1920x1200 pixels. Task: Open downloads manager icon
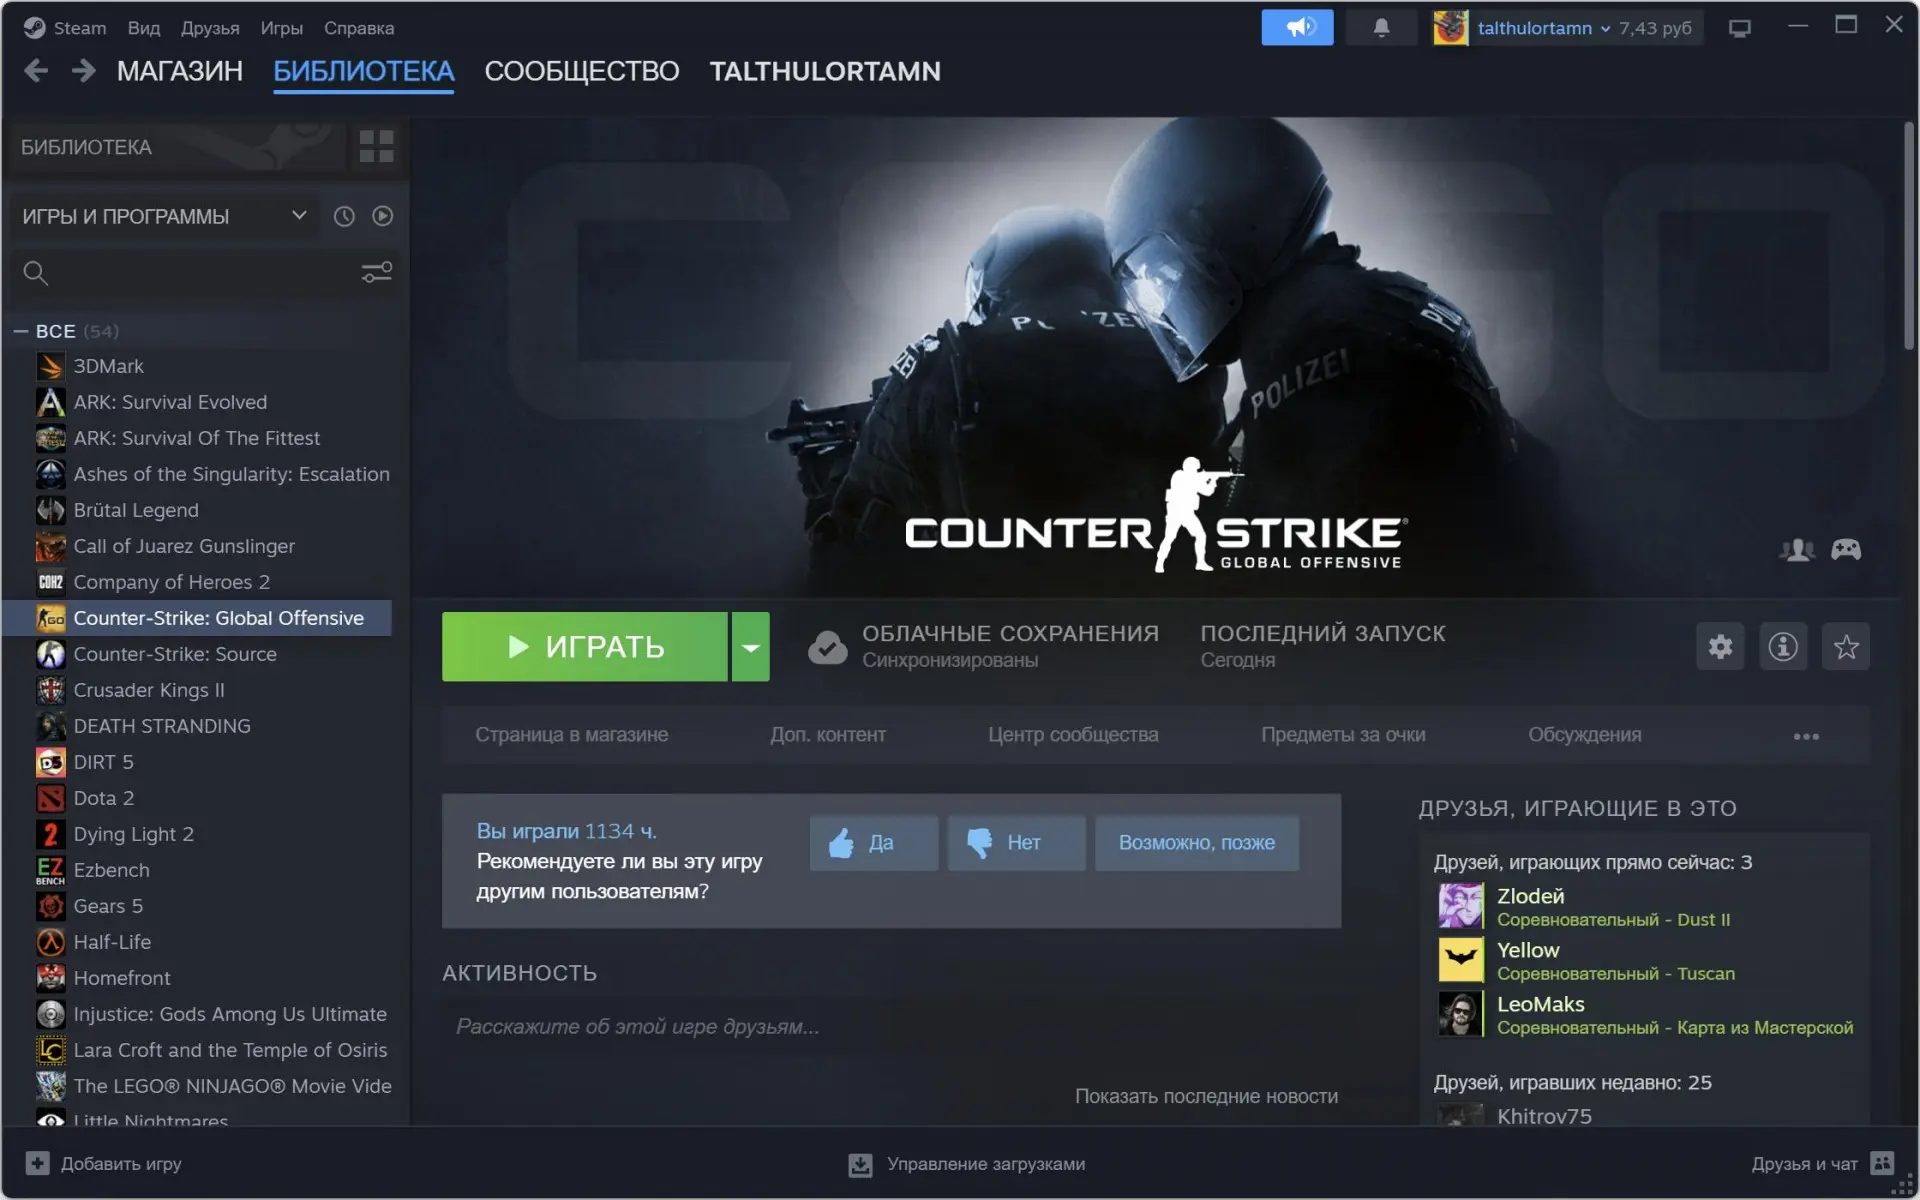[x=860, y=1164]
